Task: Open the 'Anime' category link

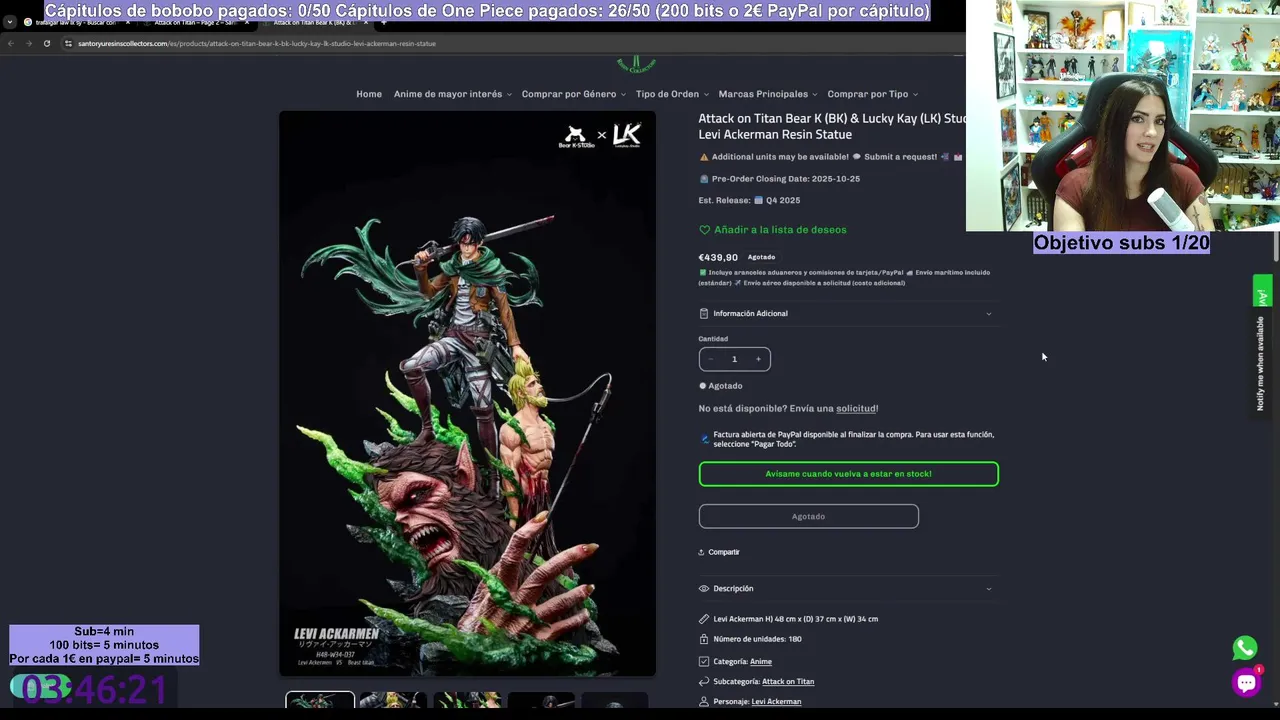Action: tap(761, 662)
